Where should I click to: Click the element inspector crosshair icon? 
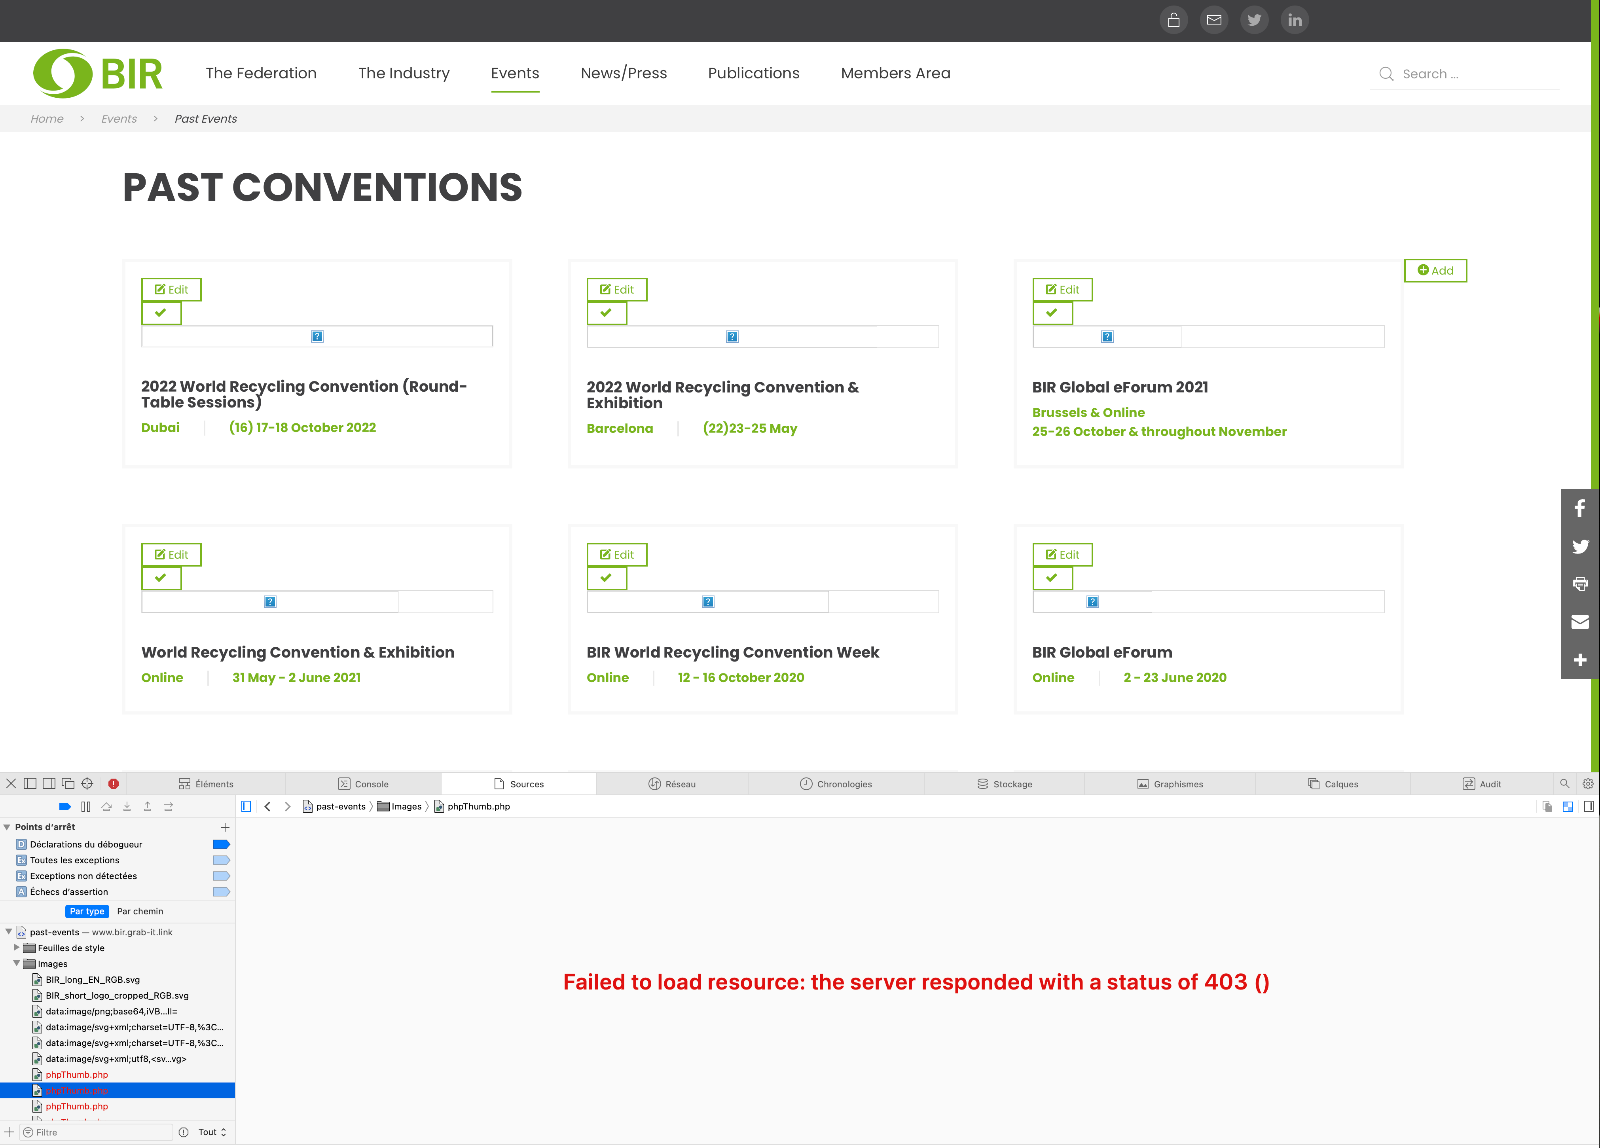coord(87,784)
